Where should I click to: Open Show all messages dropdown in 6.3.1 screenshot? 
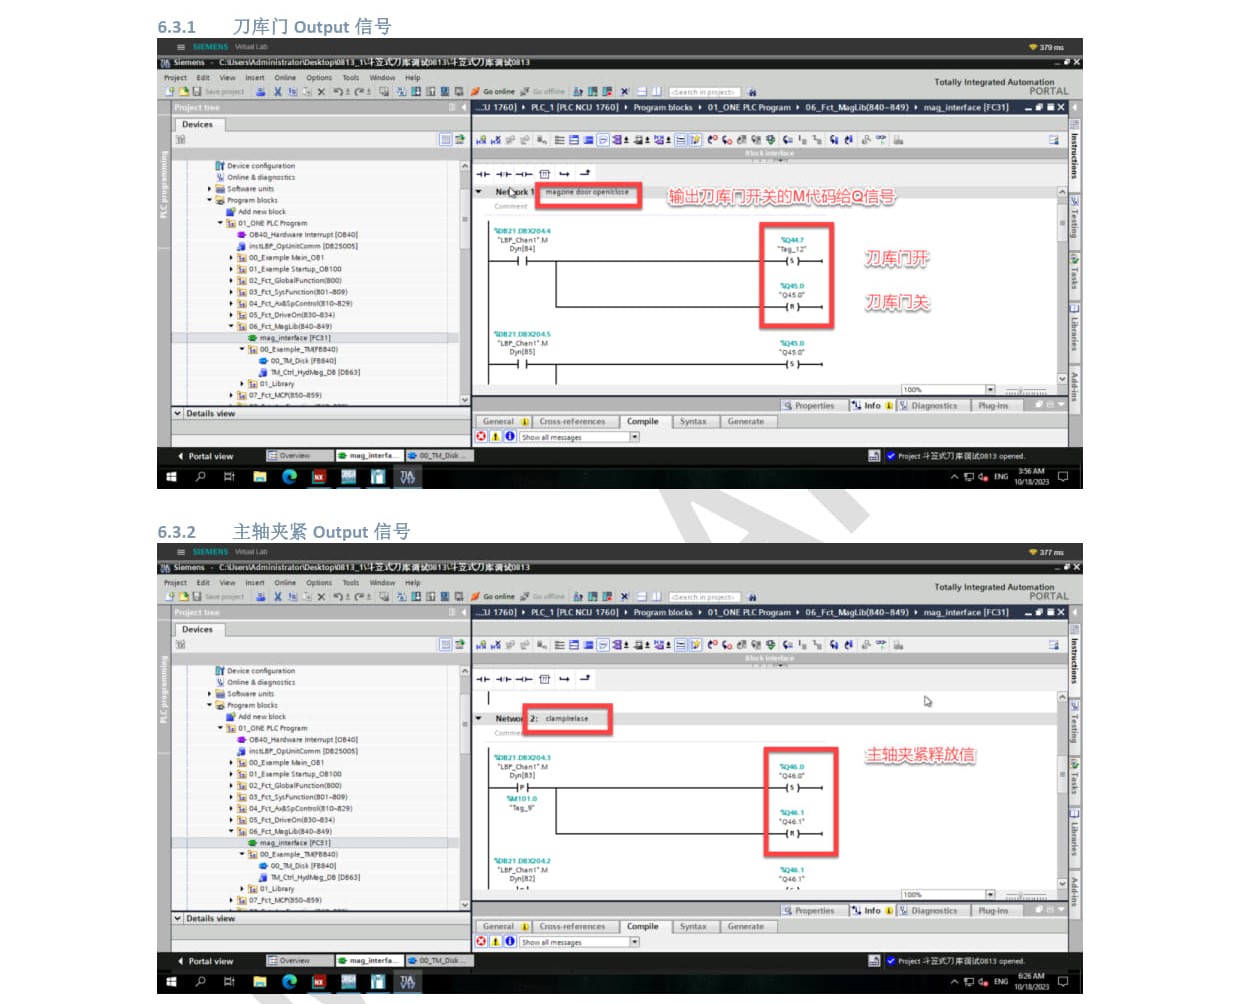coord(634,437)
